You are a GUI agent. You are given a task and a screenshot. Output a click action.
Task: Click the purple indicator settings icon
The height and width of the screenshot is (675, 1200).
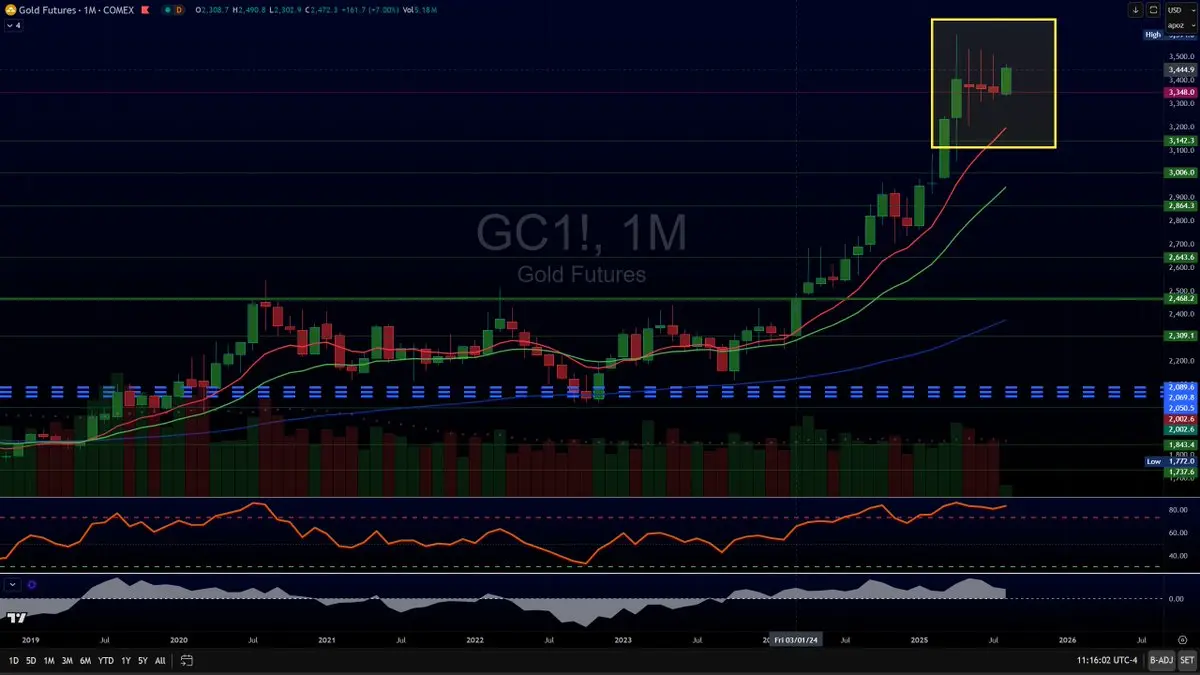(x=32, y=584)
